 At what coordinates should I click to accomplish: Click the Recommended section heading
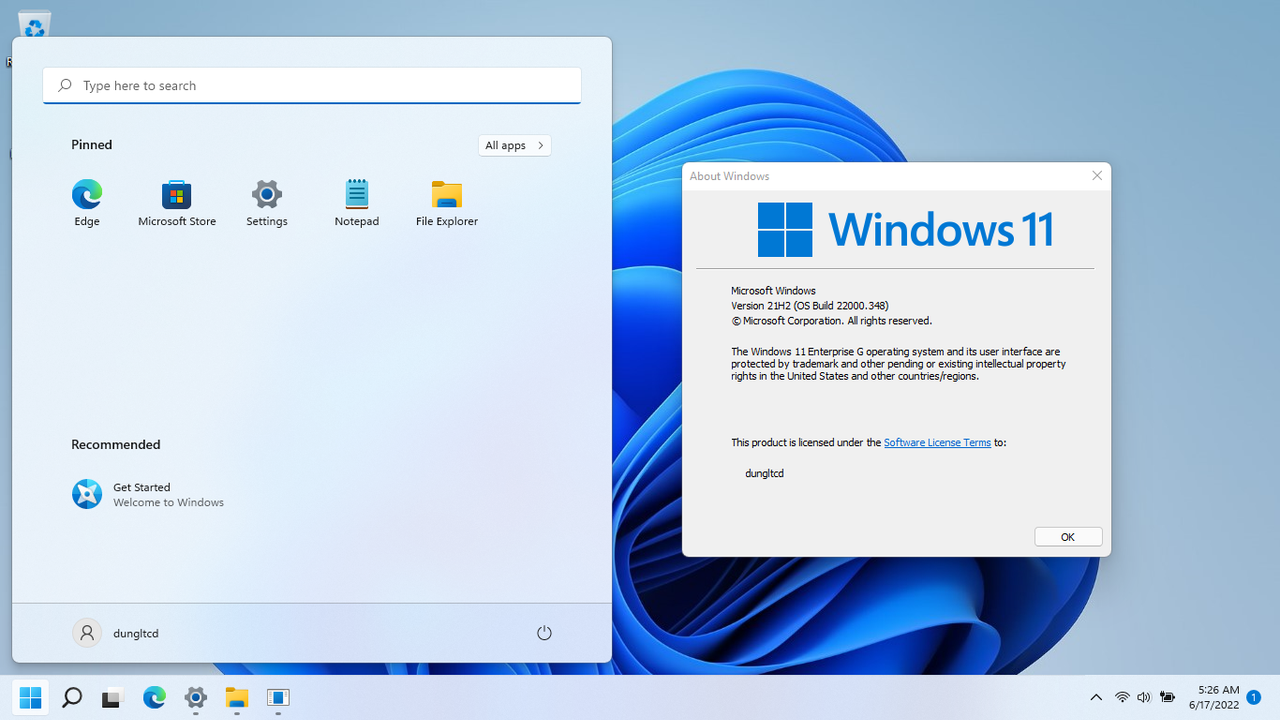(116, 445)
